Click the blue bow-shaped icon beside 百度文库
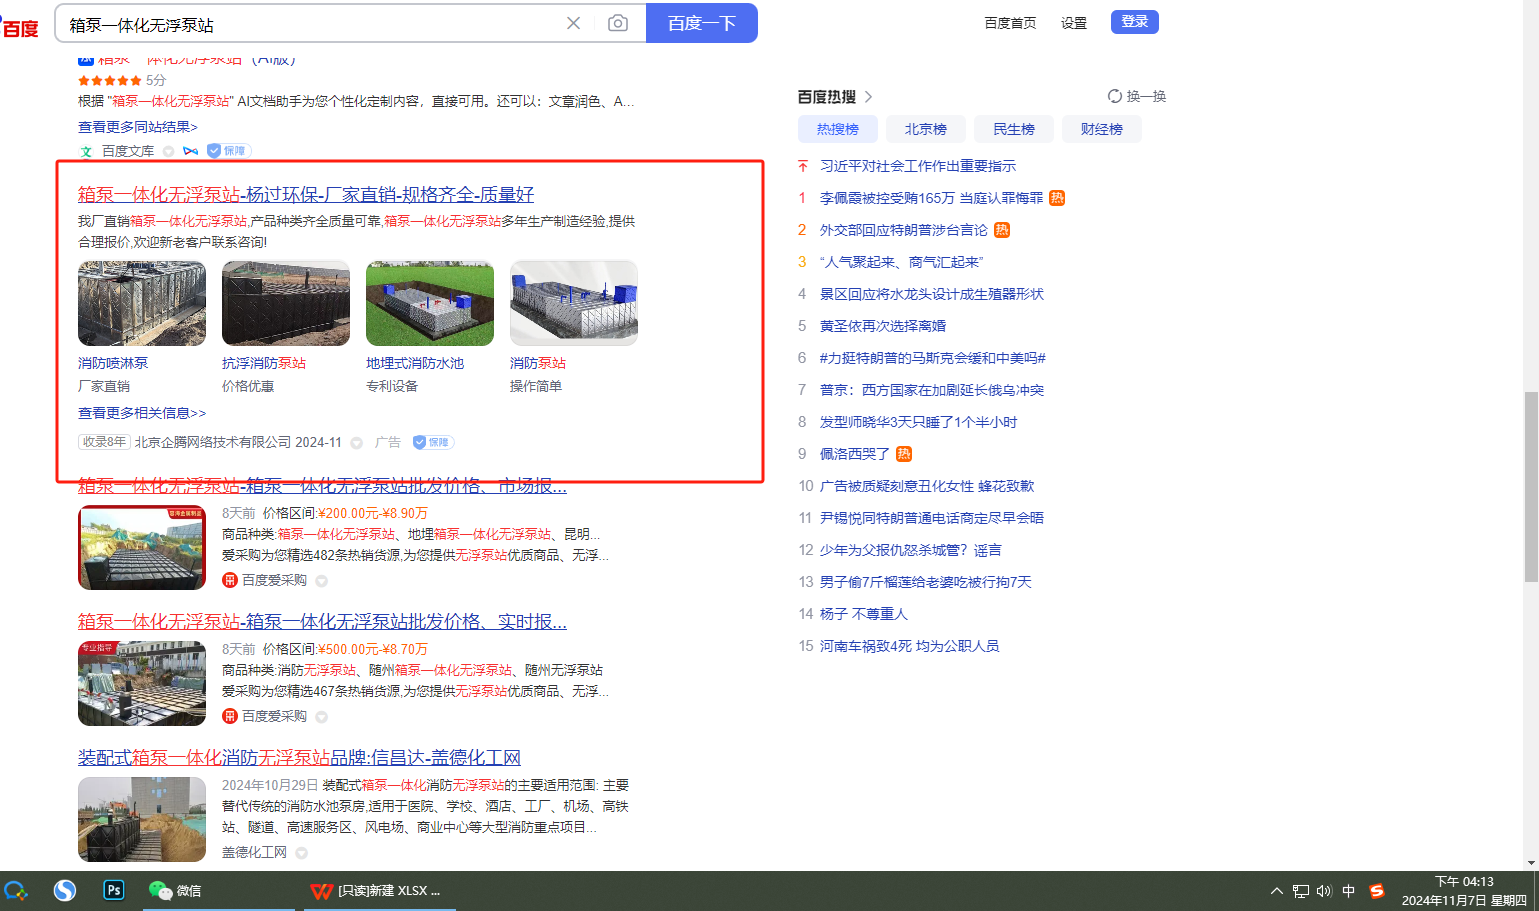This screenshot has width=1539, height=911. point(190,151)
